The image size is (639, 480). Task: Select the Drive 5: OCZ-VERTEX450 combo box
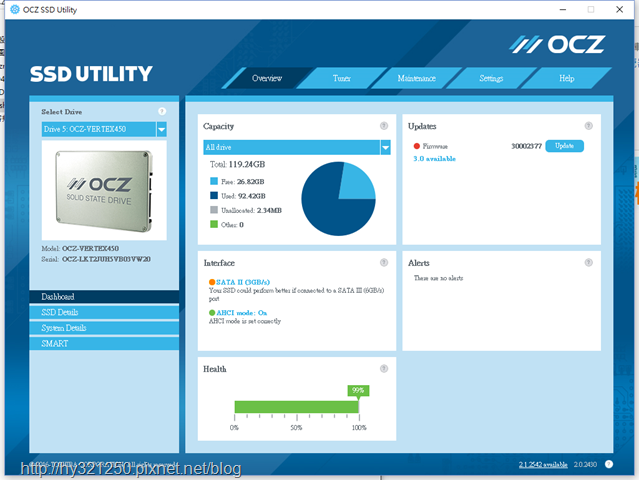[x=104, y=130]
